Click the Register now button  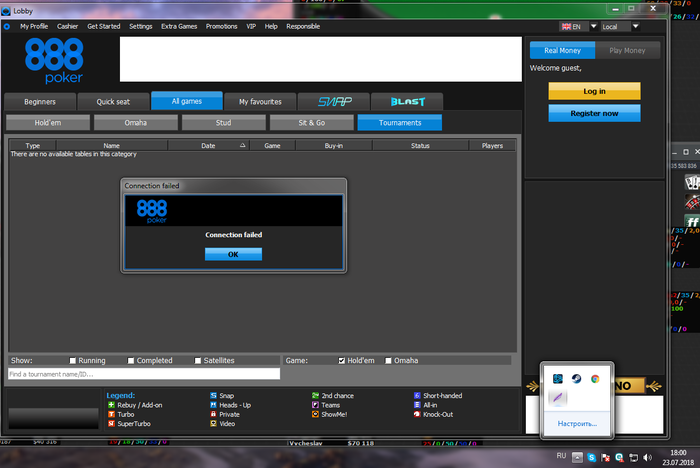[594, 113]
